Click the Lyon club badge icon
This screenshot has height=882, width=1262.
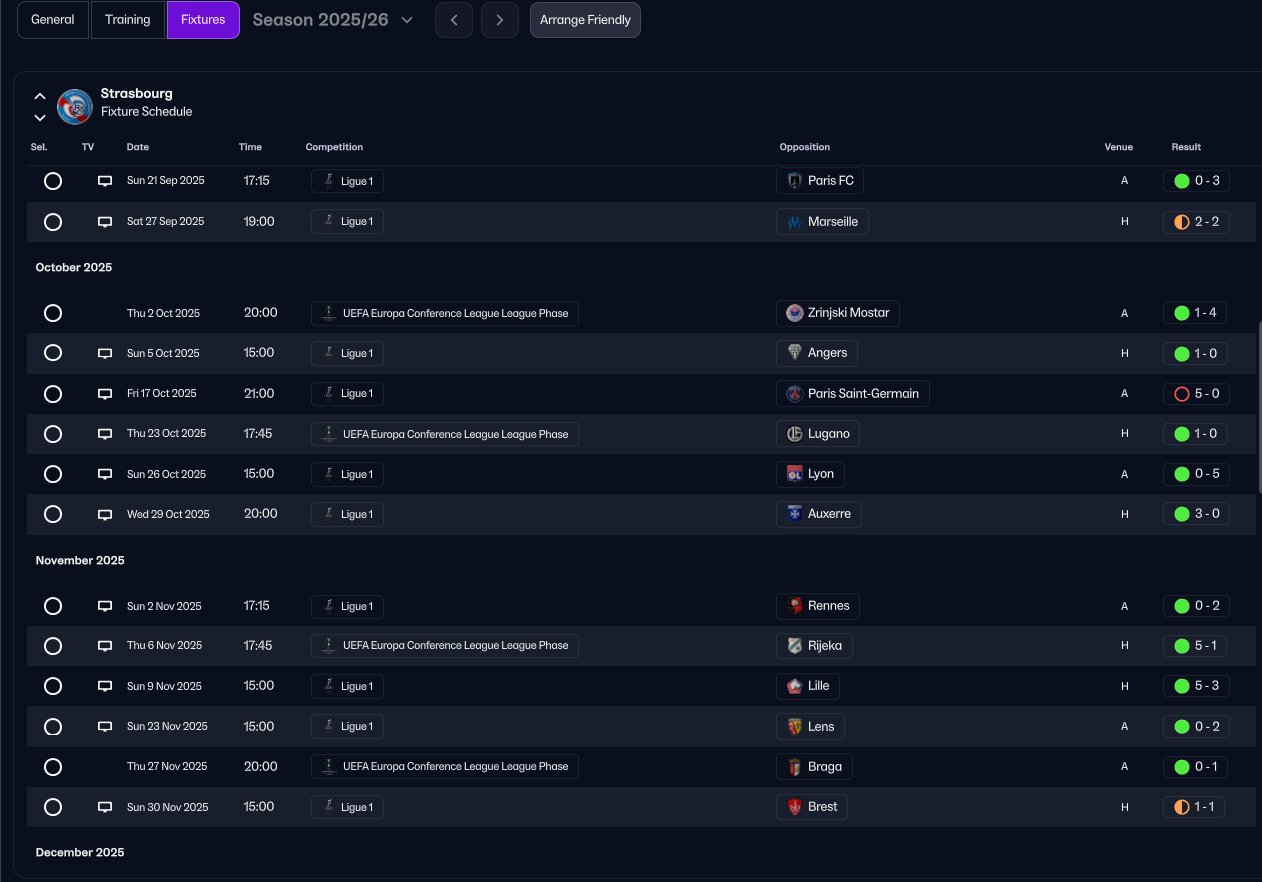tap(795, 474)
